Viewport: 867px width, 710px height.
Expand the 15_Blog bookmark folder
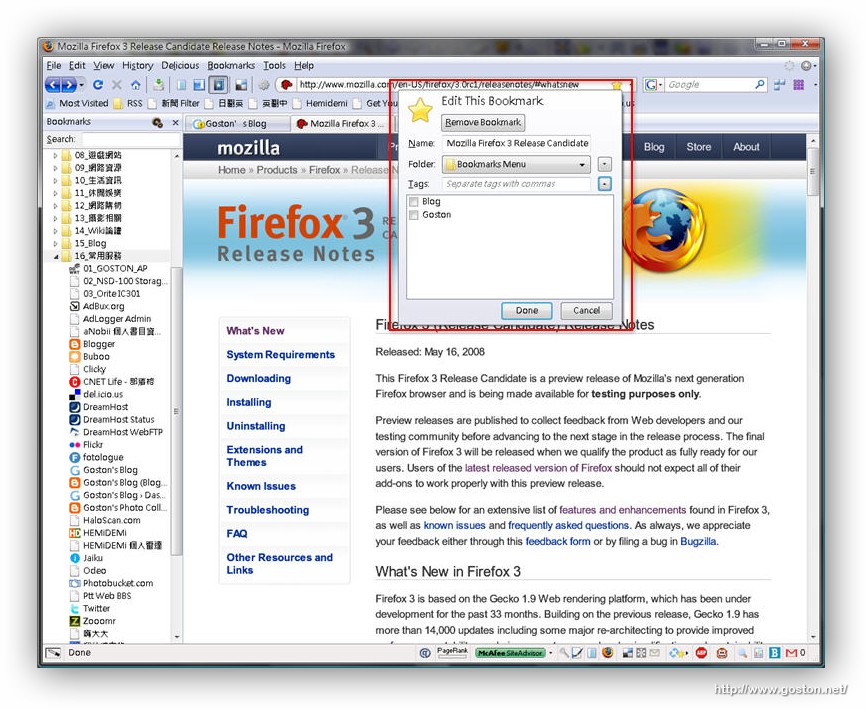point(55,243)
